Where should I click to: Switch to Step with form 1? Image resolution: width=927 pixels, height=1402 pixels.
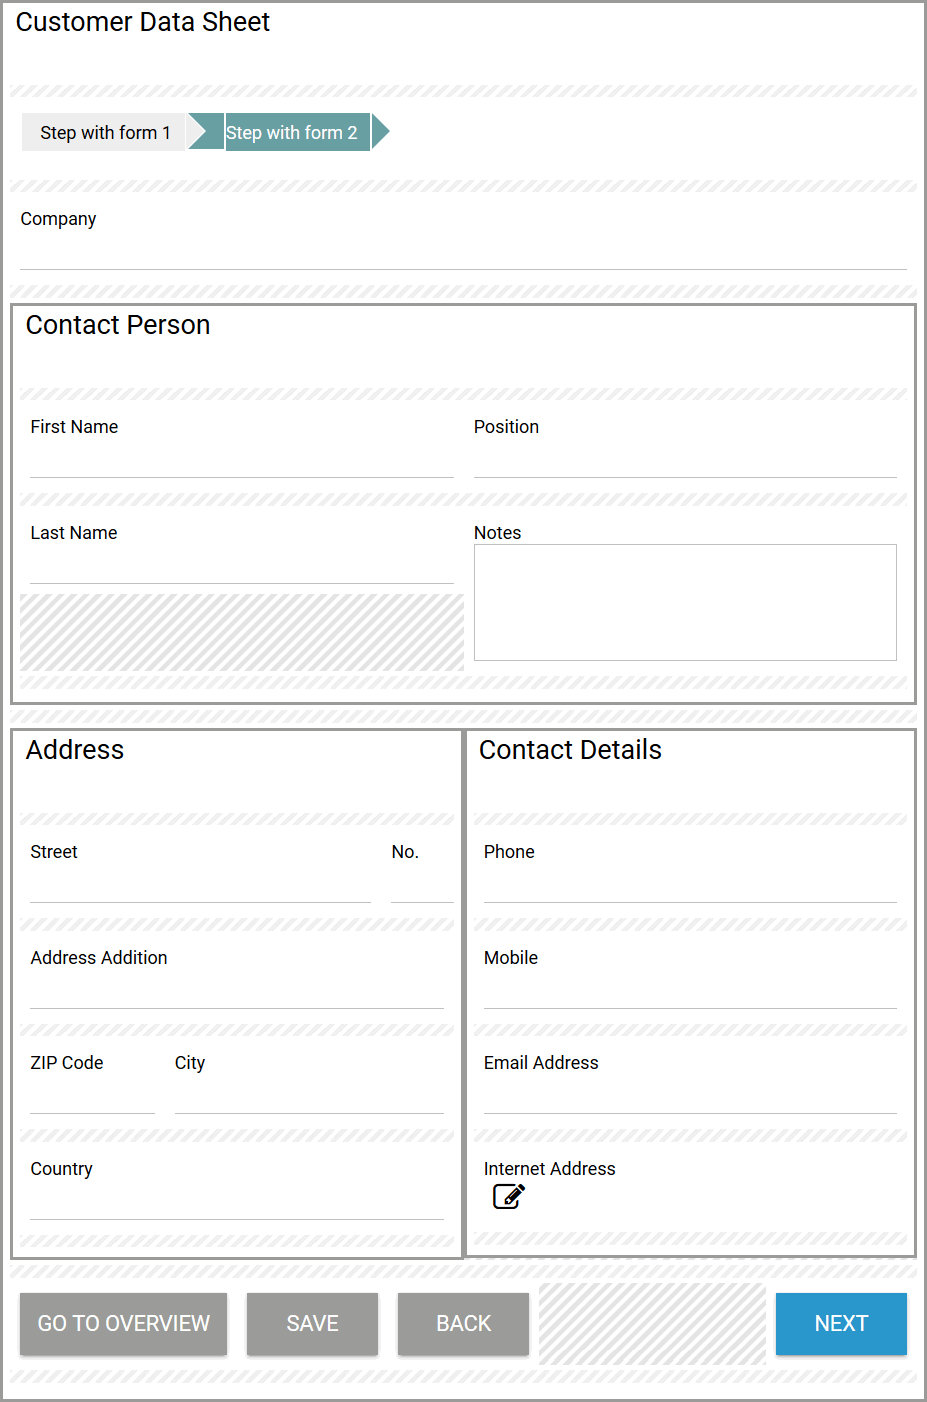(105, 132)
